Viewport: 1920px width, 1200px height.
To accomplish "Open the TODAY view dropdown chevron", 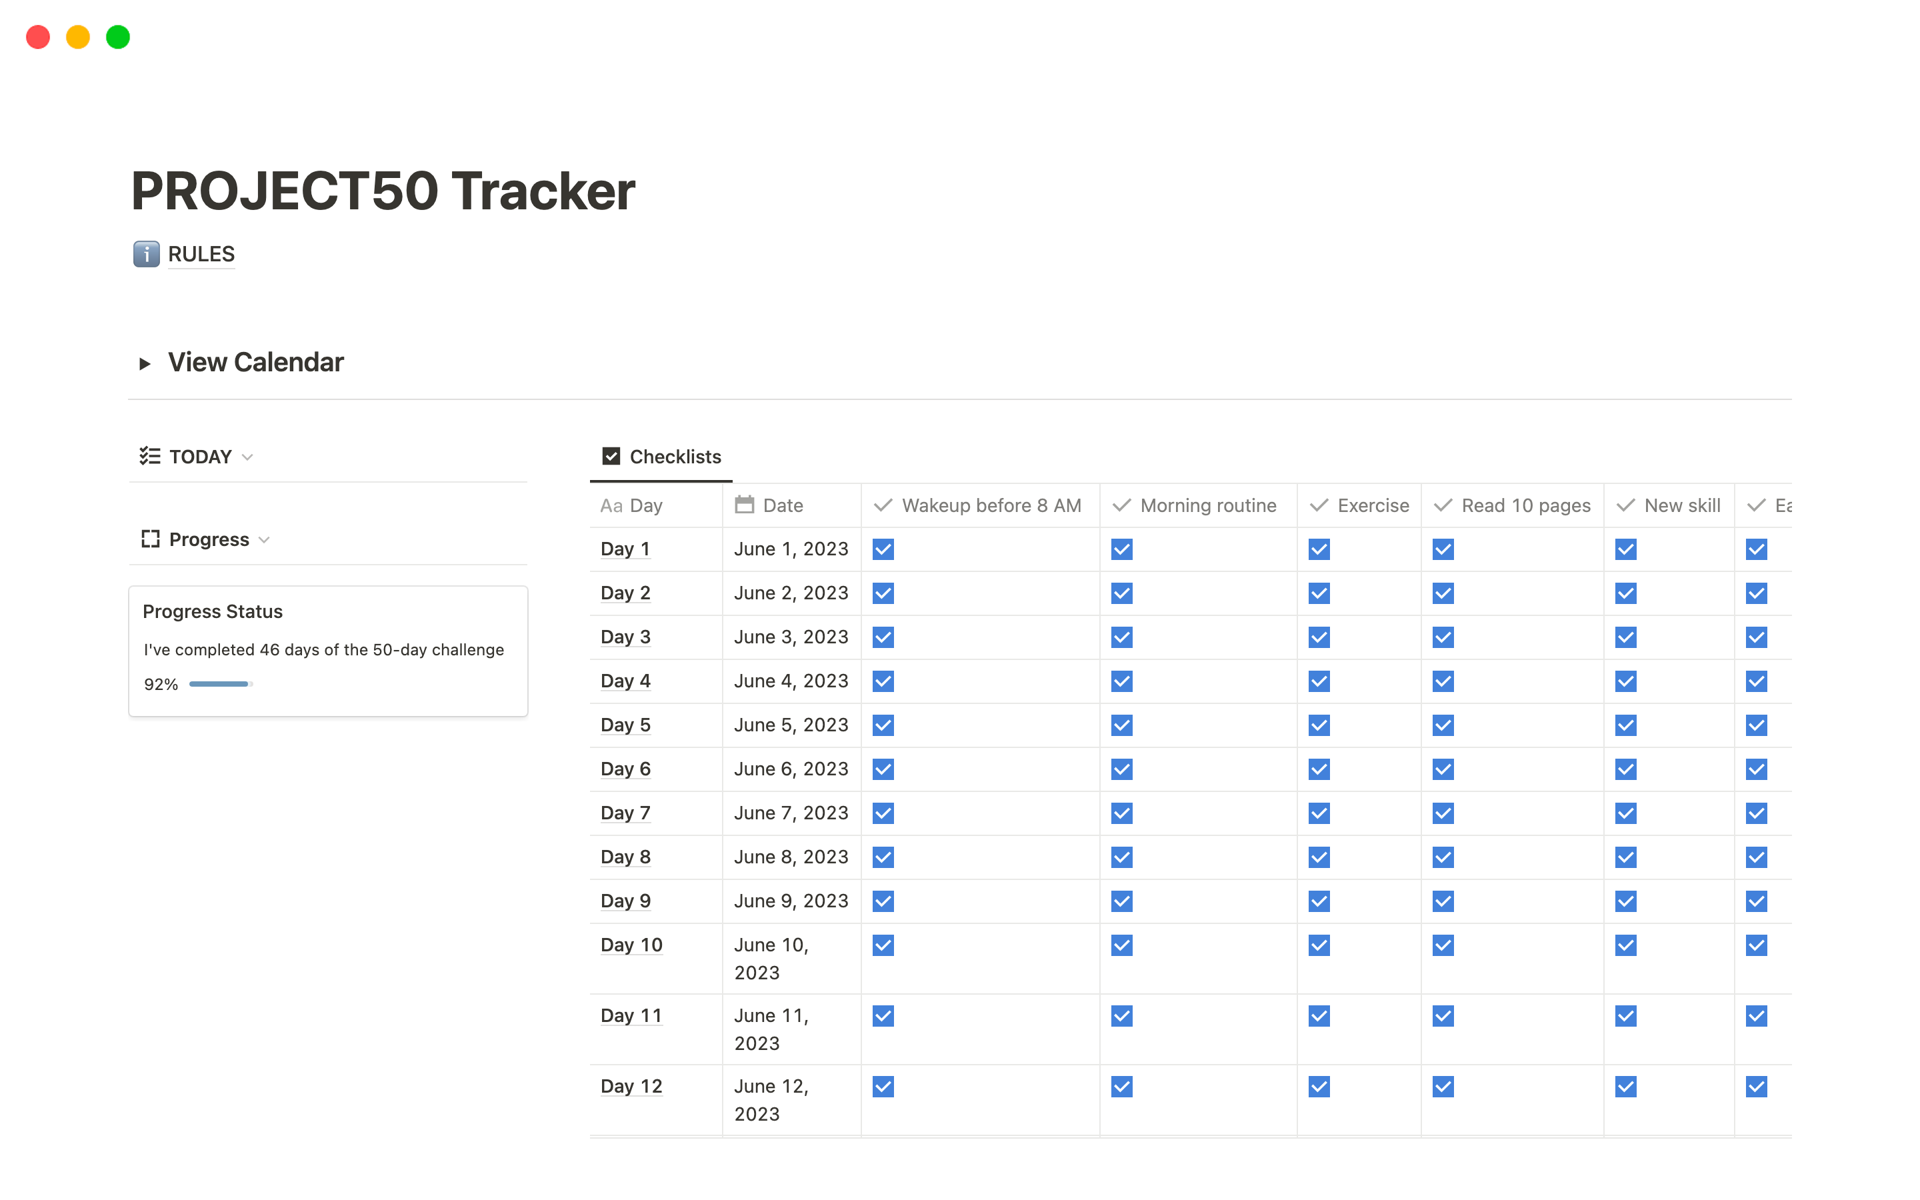I will click(x=248, y=457).
